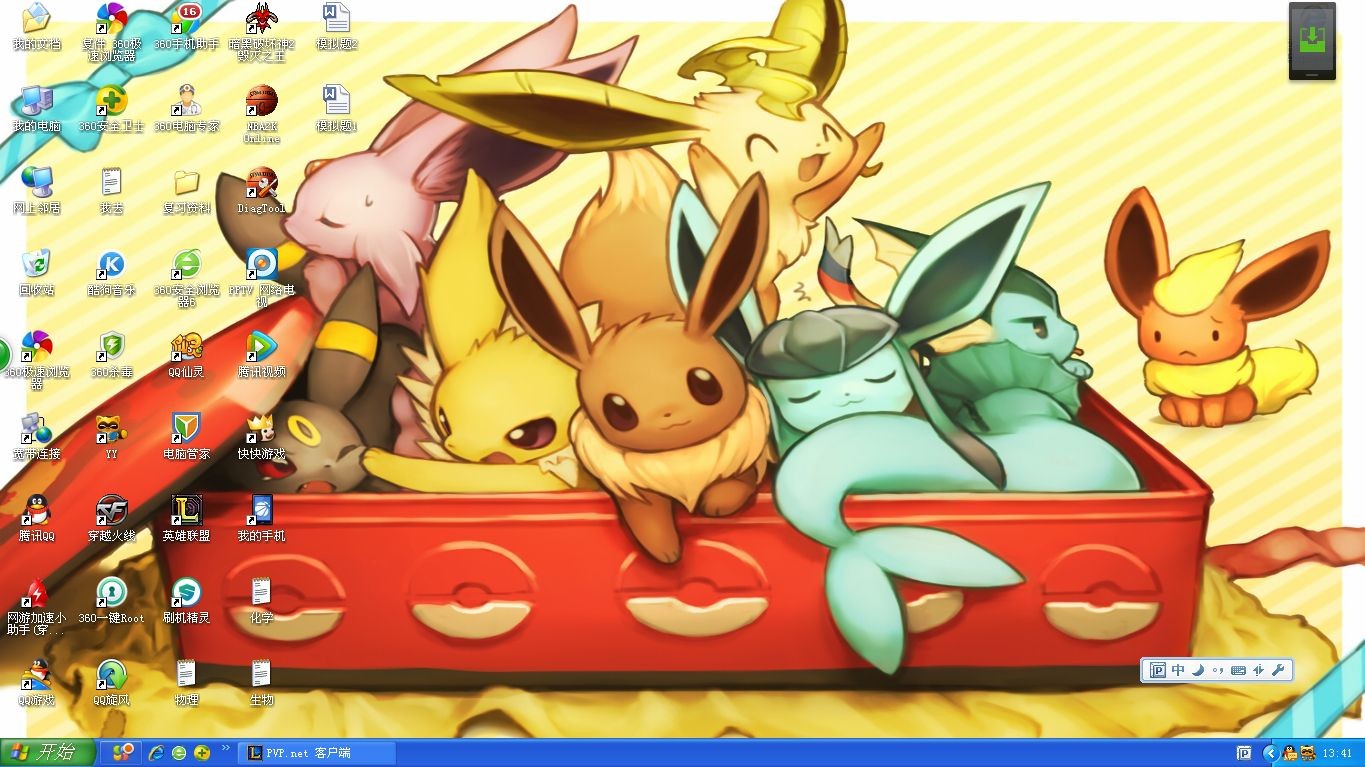Image resolution: width=1365 pixels, height=767 pixels.
Task: Click the taskbar language bar P icon
Action: (1244, 753)
